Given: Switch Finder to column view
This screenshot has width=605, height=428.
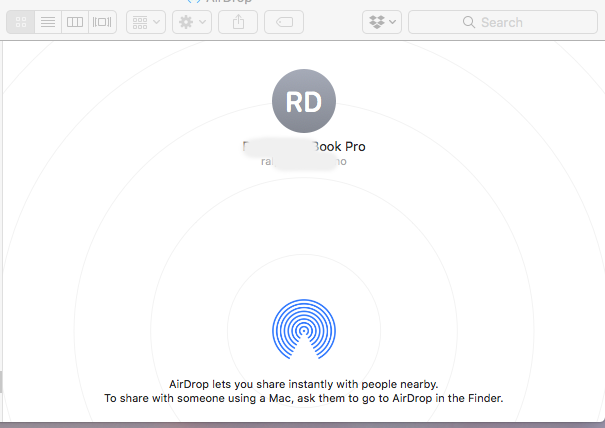Looking at the screenshot, I should 75,22.
